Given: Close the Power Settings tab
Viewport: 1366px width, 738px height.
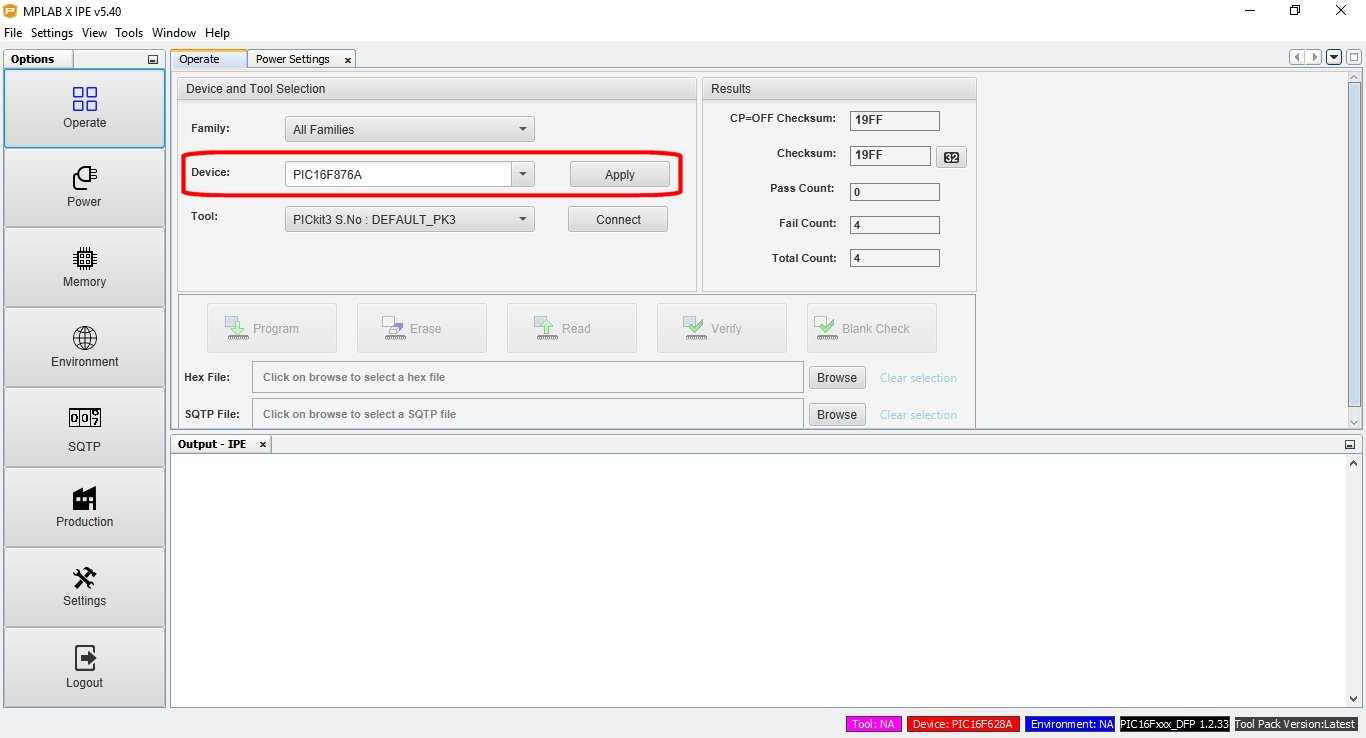Looking at the screenshot, I should [x=348, y=60].
